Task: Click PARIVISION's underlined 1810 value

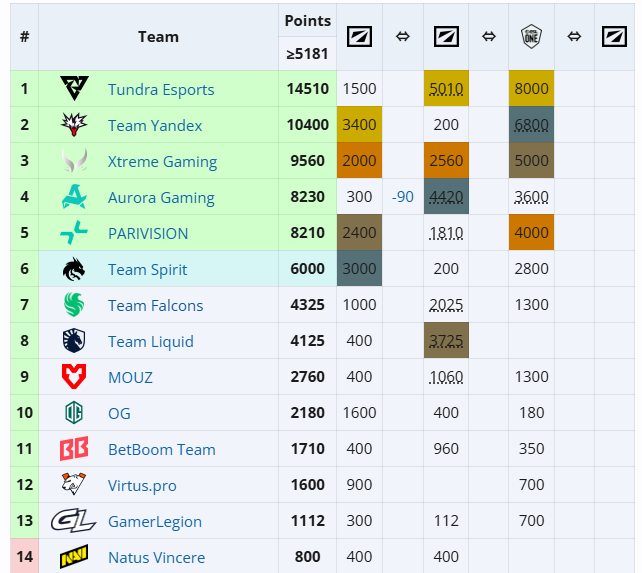Action: tap(446, 233)
